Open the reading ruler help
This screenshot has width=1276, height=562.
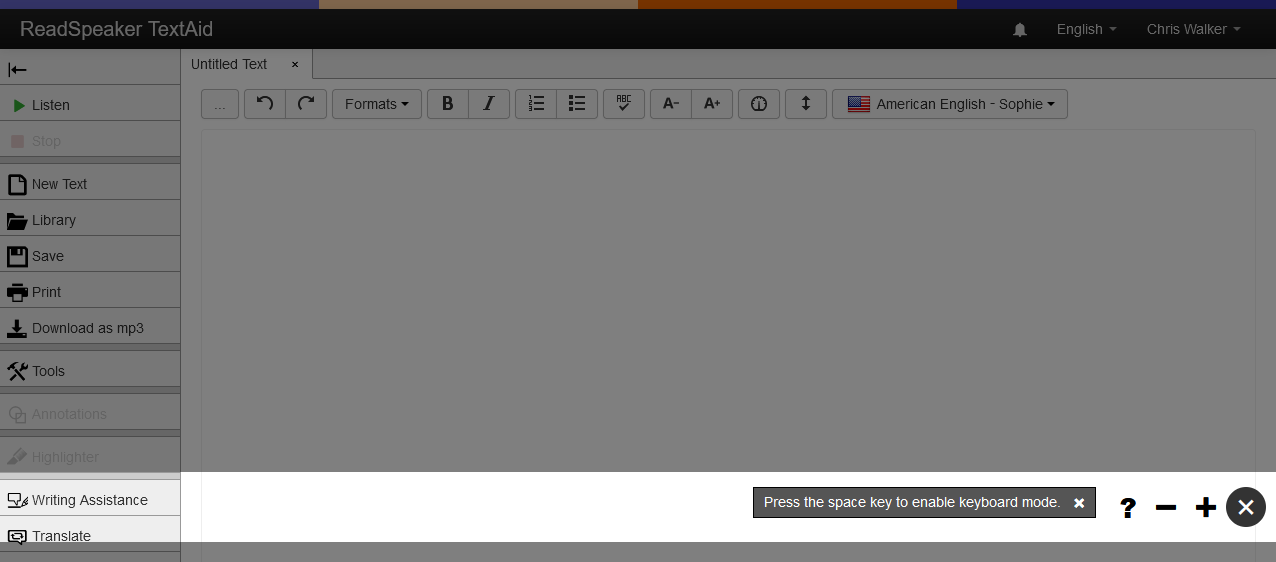tap(1128, 508)
